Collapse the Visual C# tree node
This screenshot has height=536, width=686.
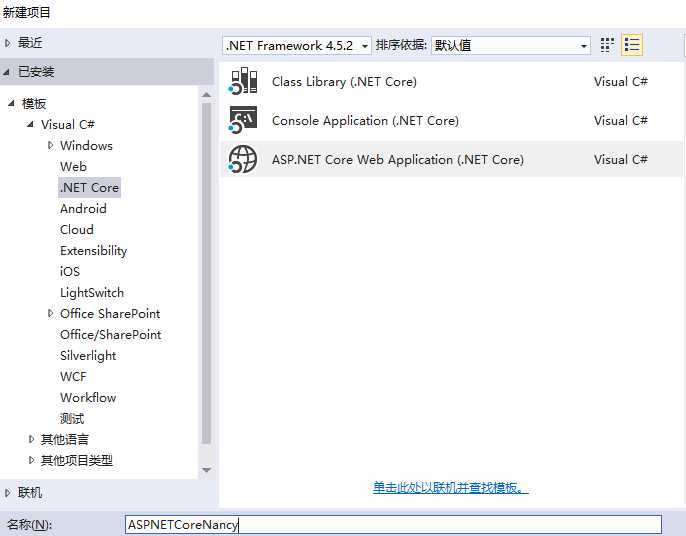coord(30,125)
